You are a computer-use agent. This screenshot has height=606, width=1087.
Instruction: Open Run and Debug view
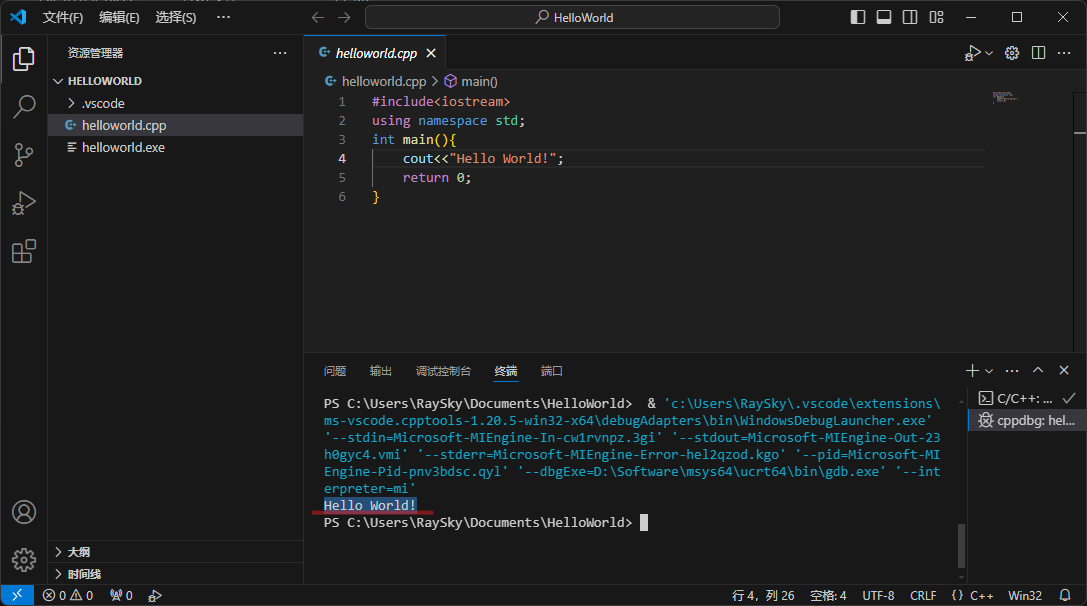click(24, 203)
